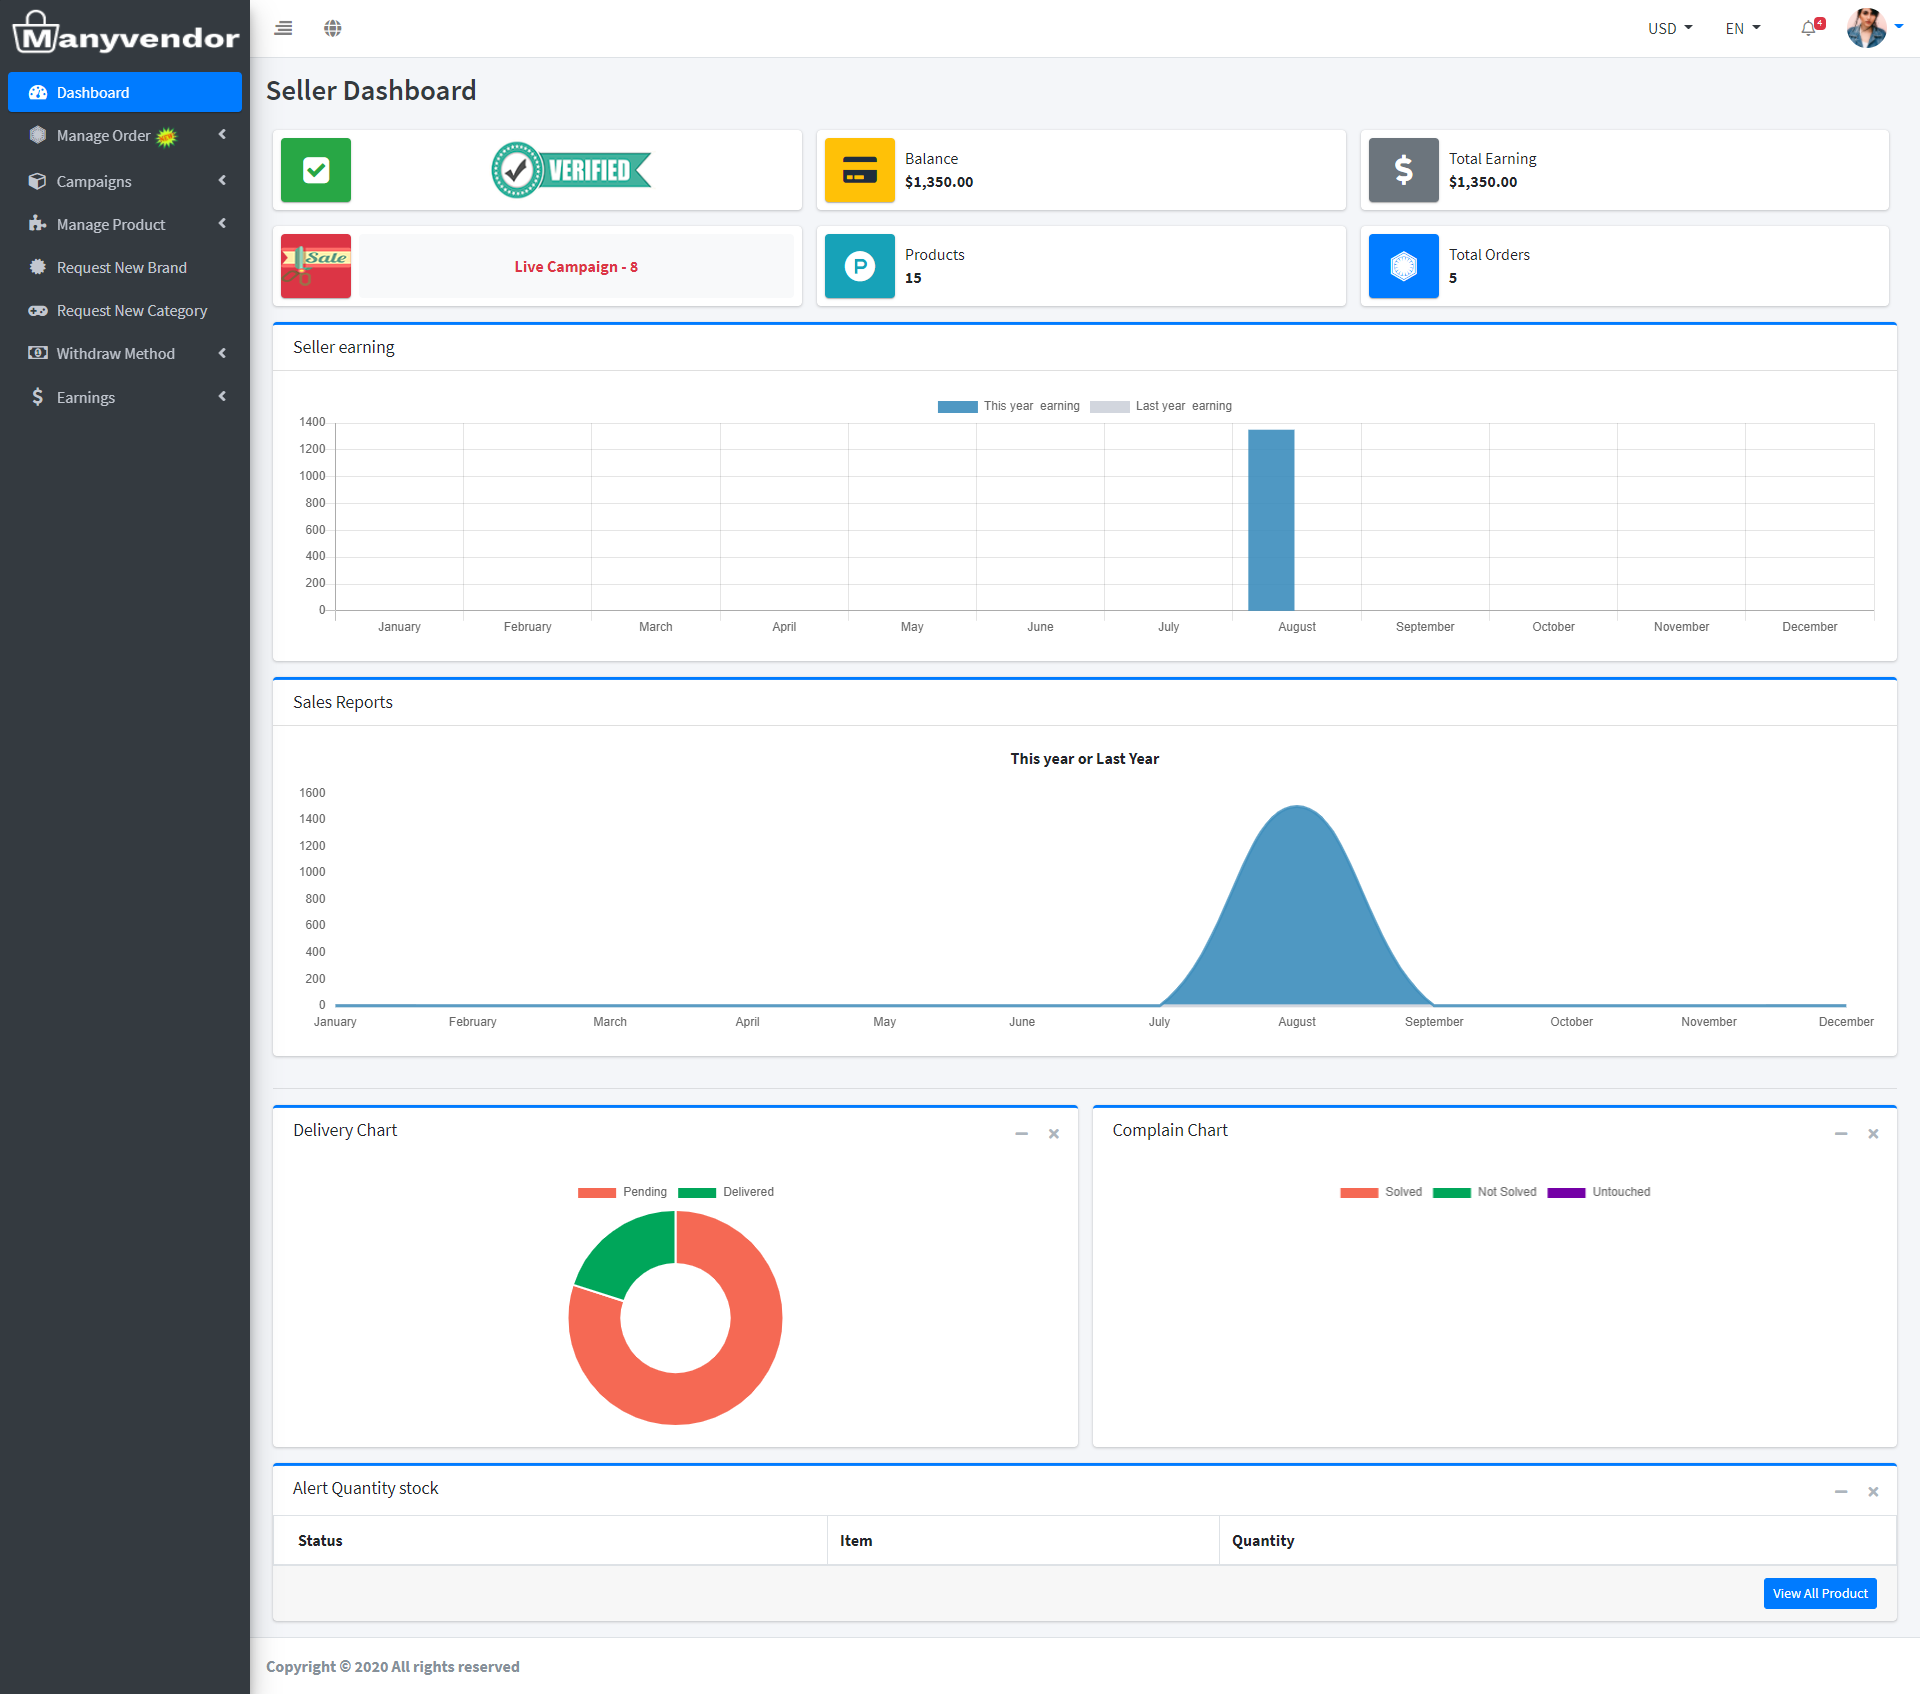Open the Earnings menu item
1920x1694 pixels.
click(x=125, y=397)
